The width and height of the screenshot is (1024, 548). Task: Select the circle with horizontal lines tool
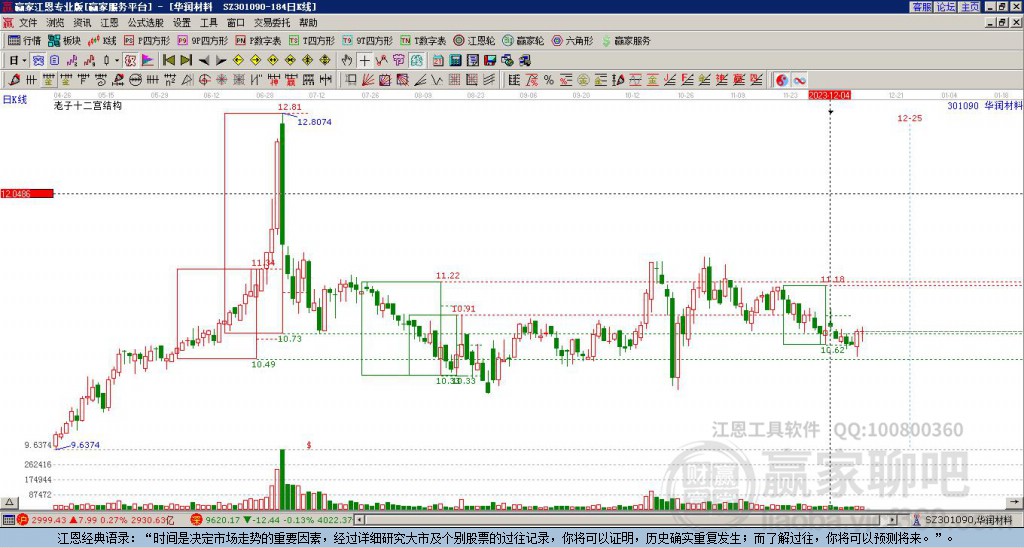coord(135,80)
